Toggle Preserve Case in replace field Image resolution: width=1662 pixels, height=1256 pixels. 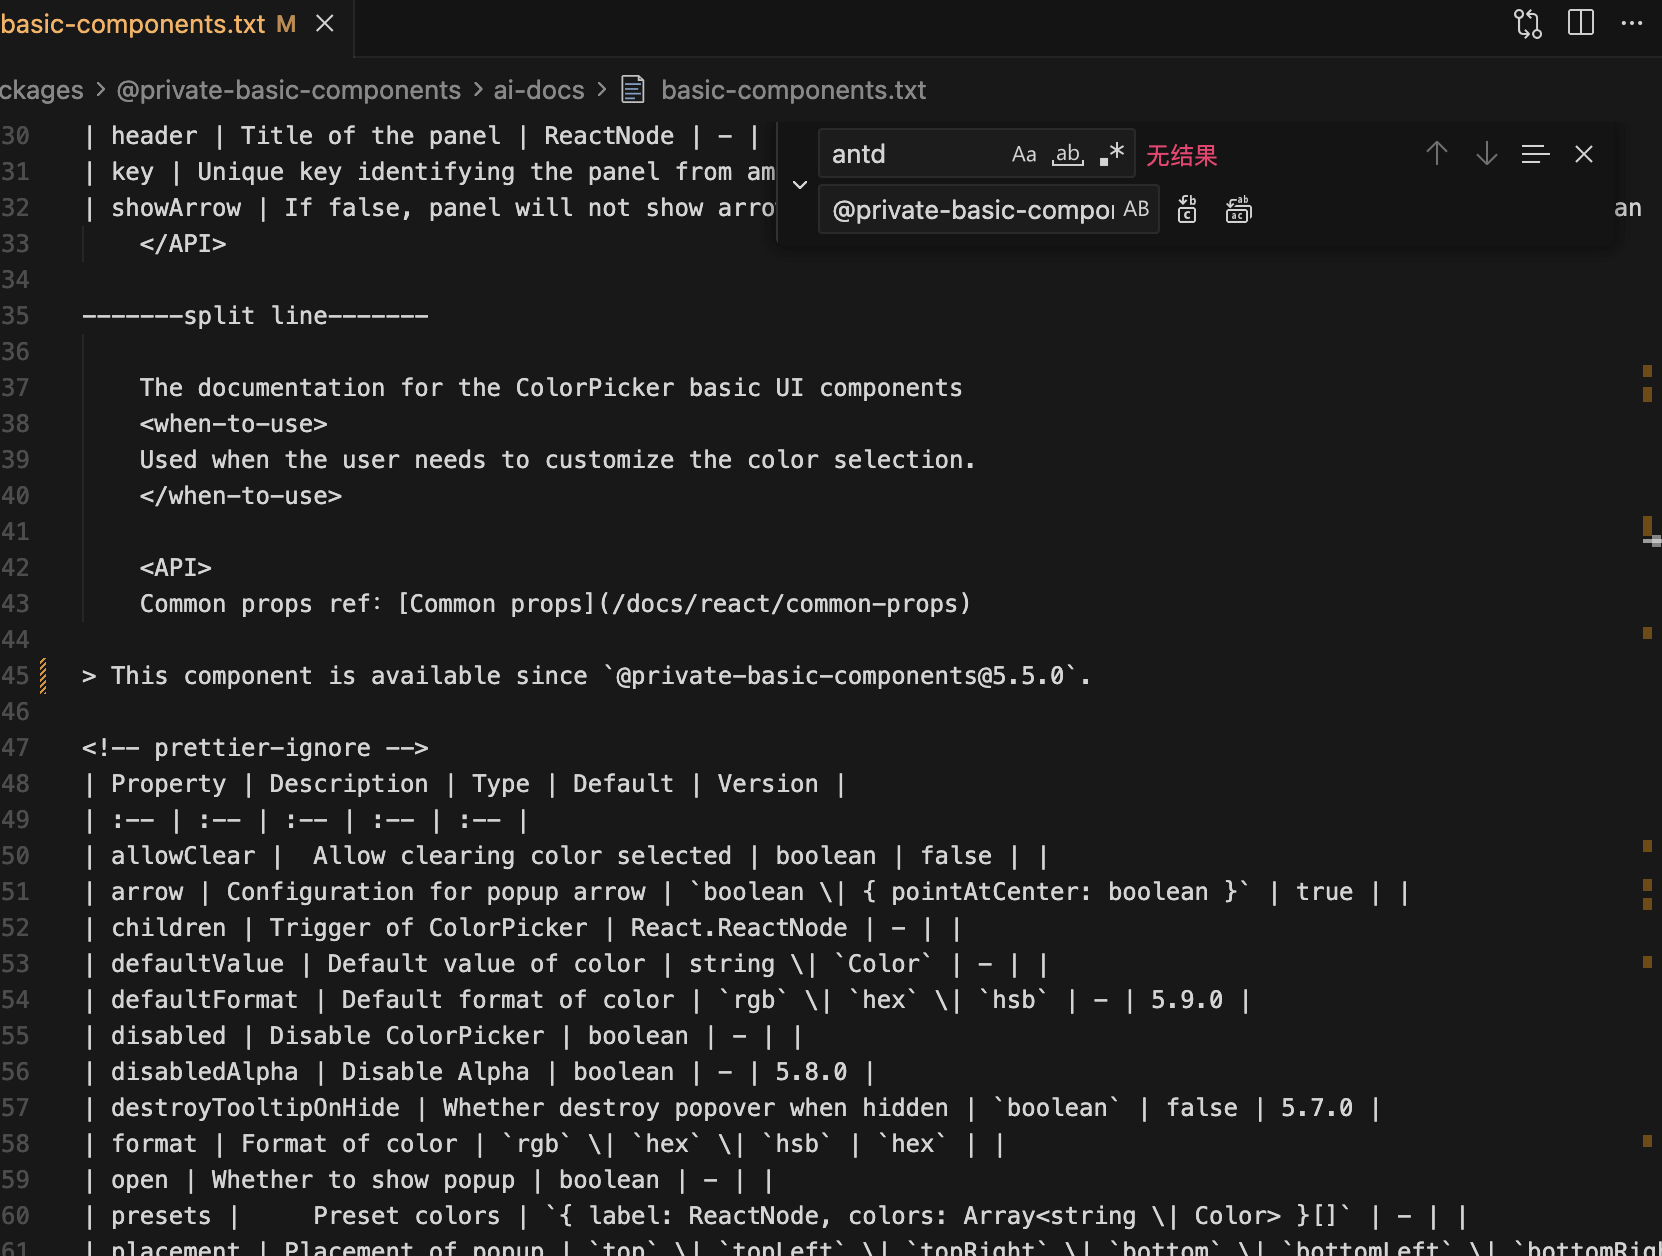point(1136,209)
